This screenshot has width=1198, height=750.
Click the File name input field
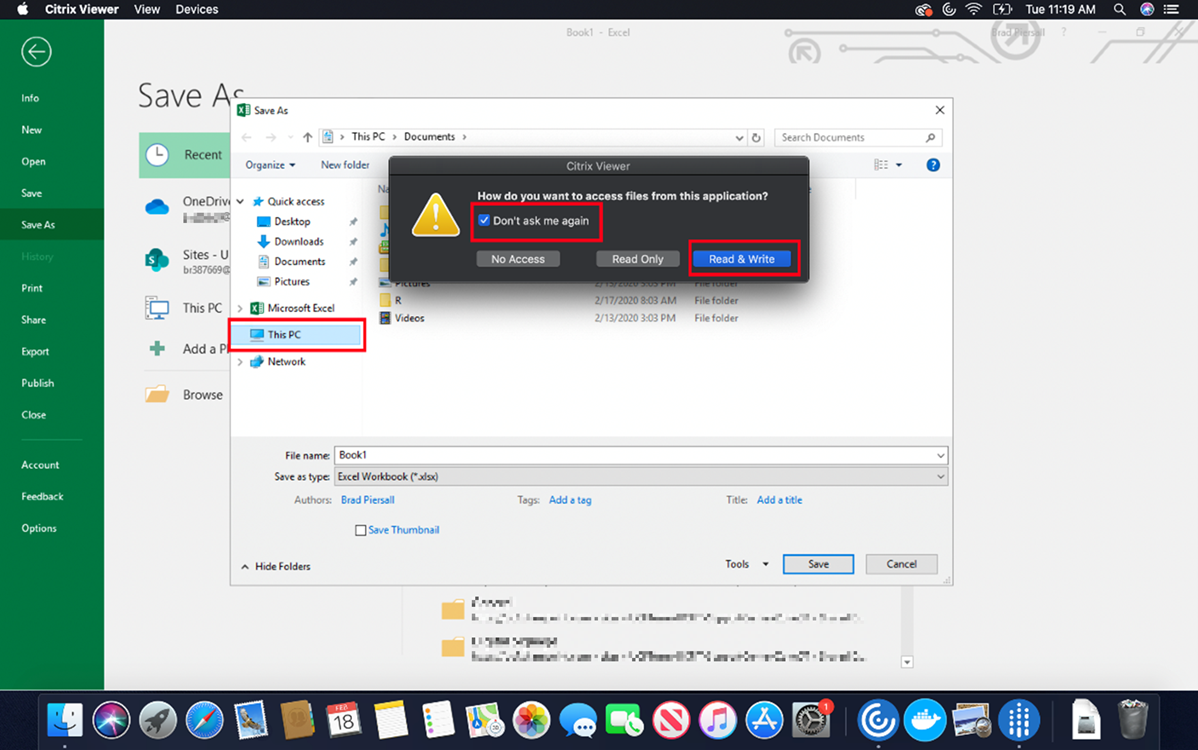pyautogui.click(x=634, y=455)
